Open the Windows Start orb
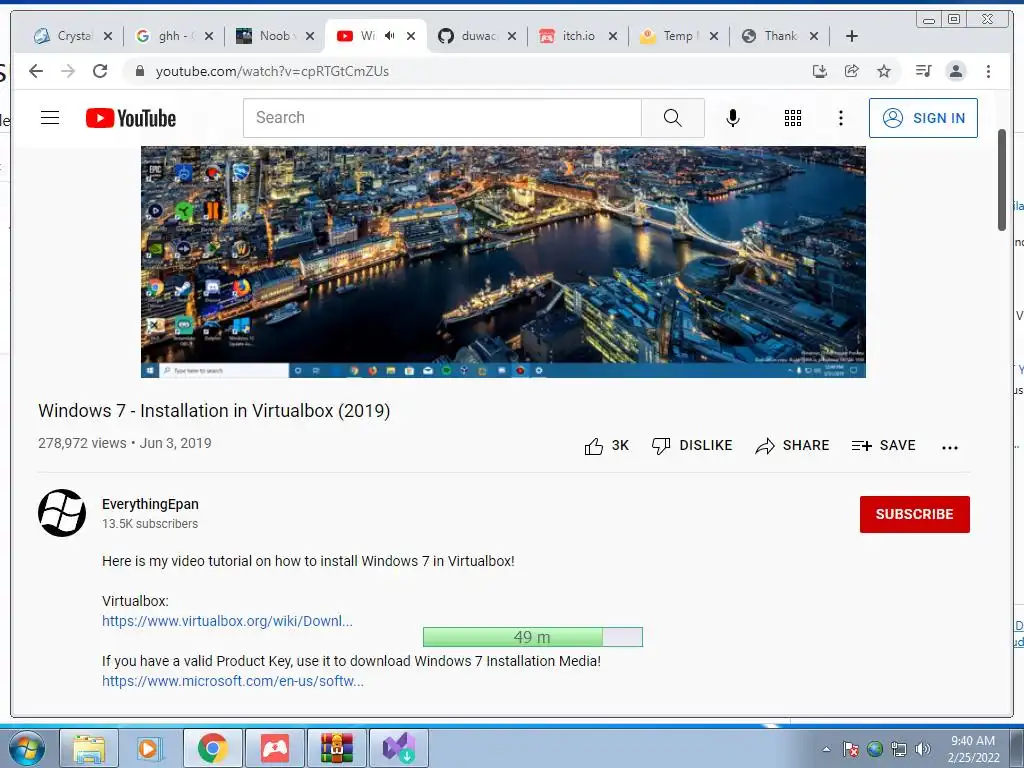 (x=27, y=748)
